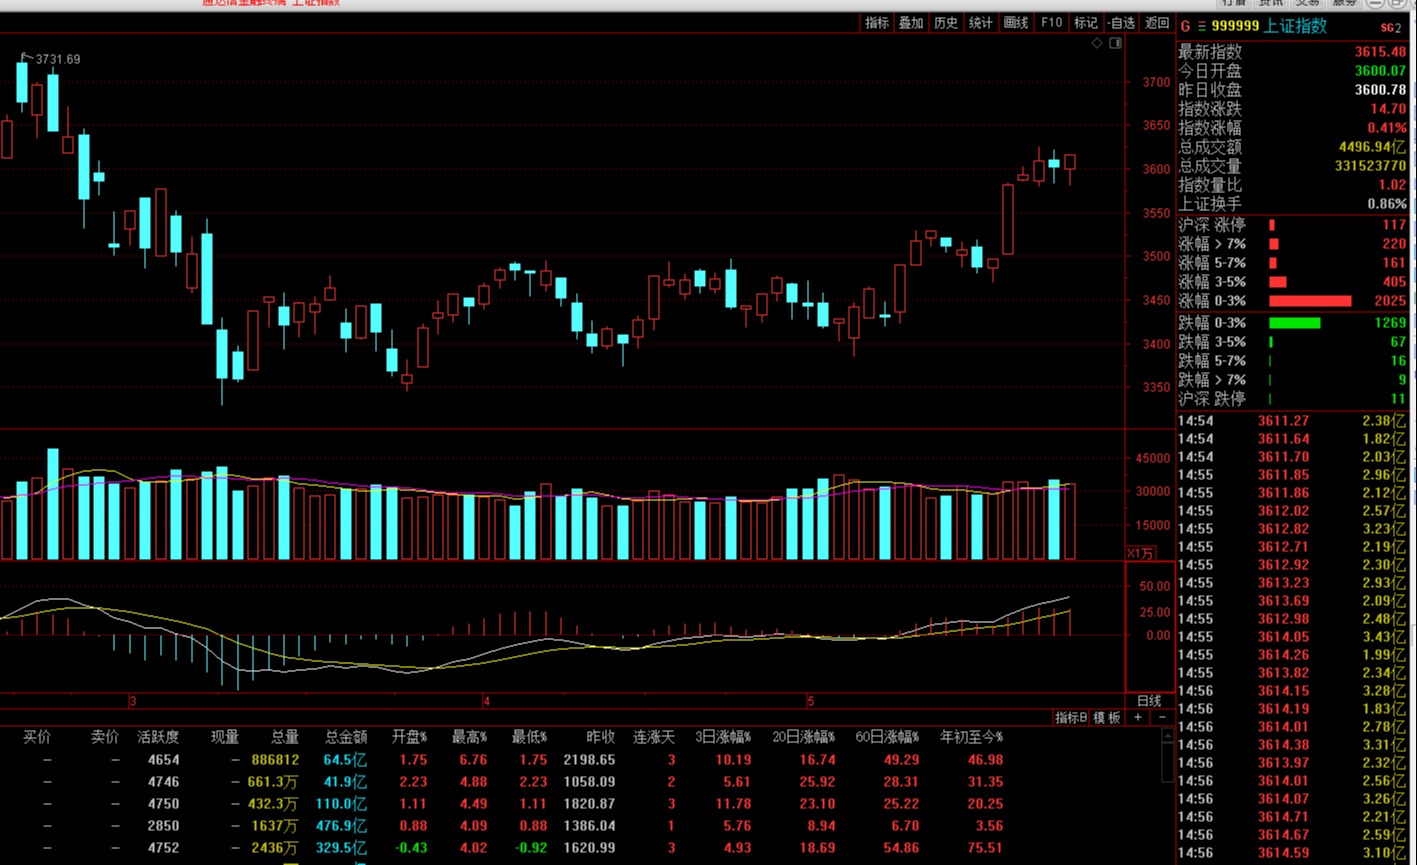The height and width of the screenshot is (865, 1417).
Task: Sort by the 买价 column header
Action: 37,737
